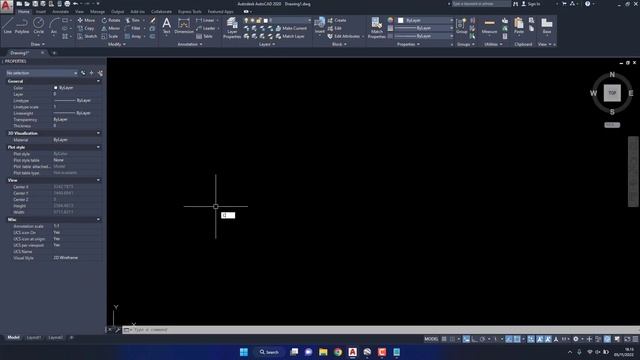The height and width of the screenshot is (360, 640).
Task: Activate the Mirror command
Action: coord(111,28)
